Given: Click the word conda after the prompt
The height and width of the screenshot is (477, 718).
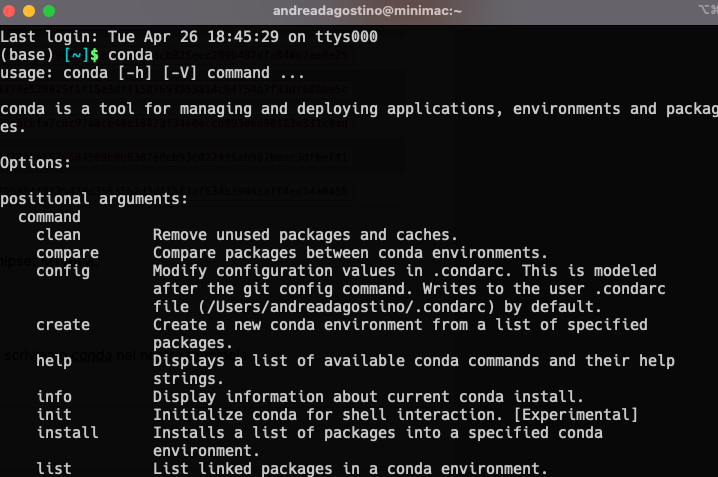Looking at the screenshot, I should coord(130,55).
